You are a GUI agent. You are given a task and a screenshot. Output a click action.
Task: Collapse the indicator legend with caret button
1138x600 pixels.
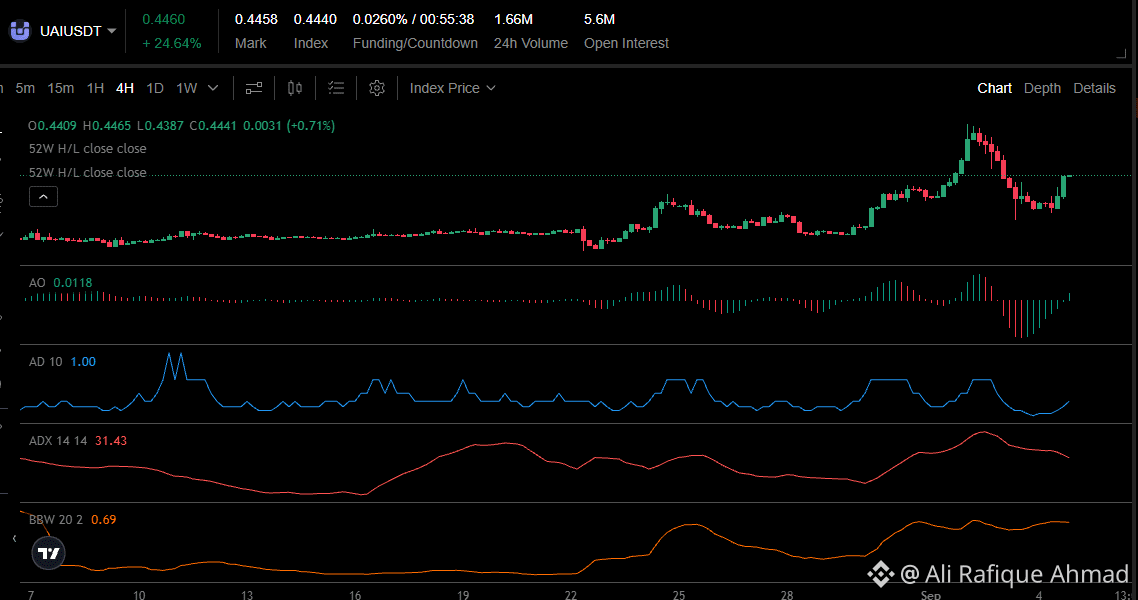tap(44, 197)
